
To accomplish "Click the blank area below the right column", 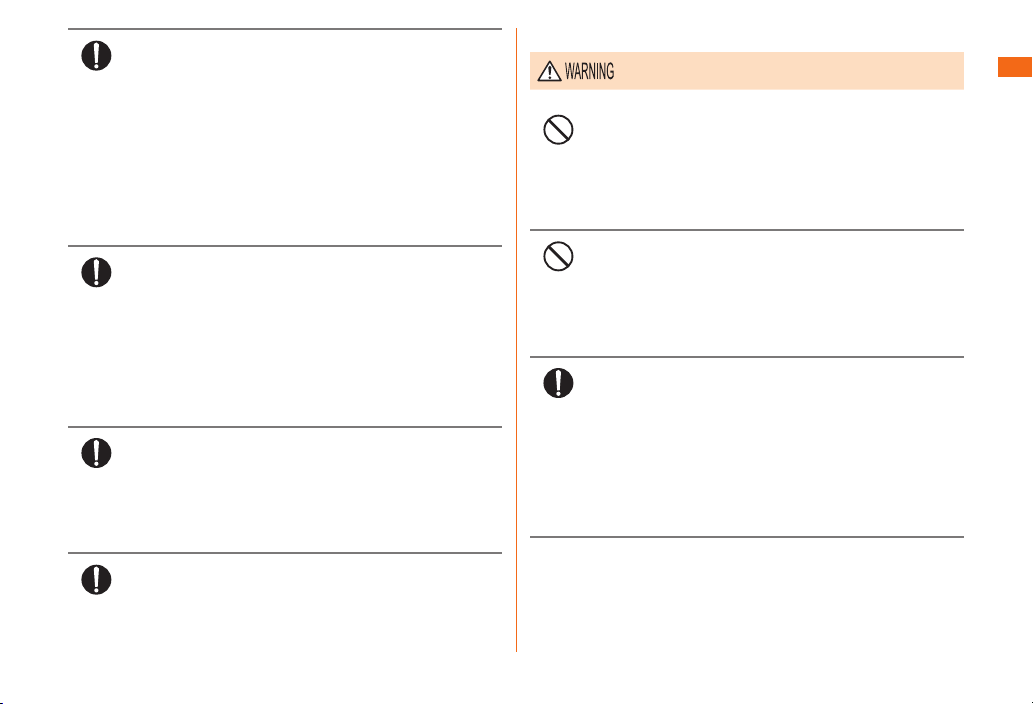I will tap(746, 595).
